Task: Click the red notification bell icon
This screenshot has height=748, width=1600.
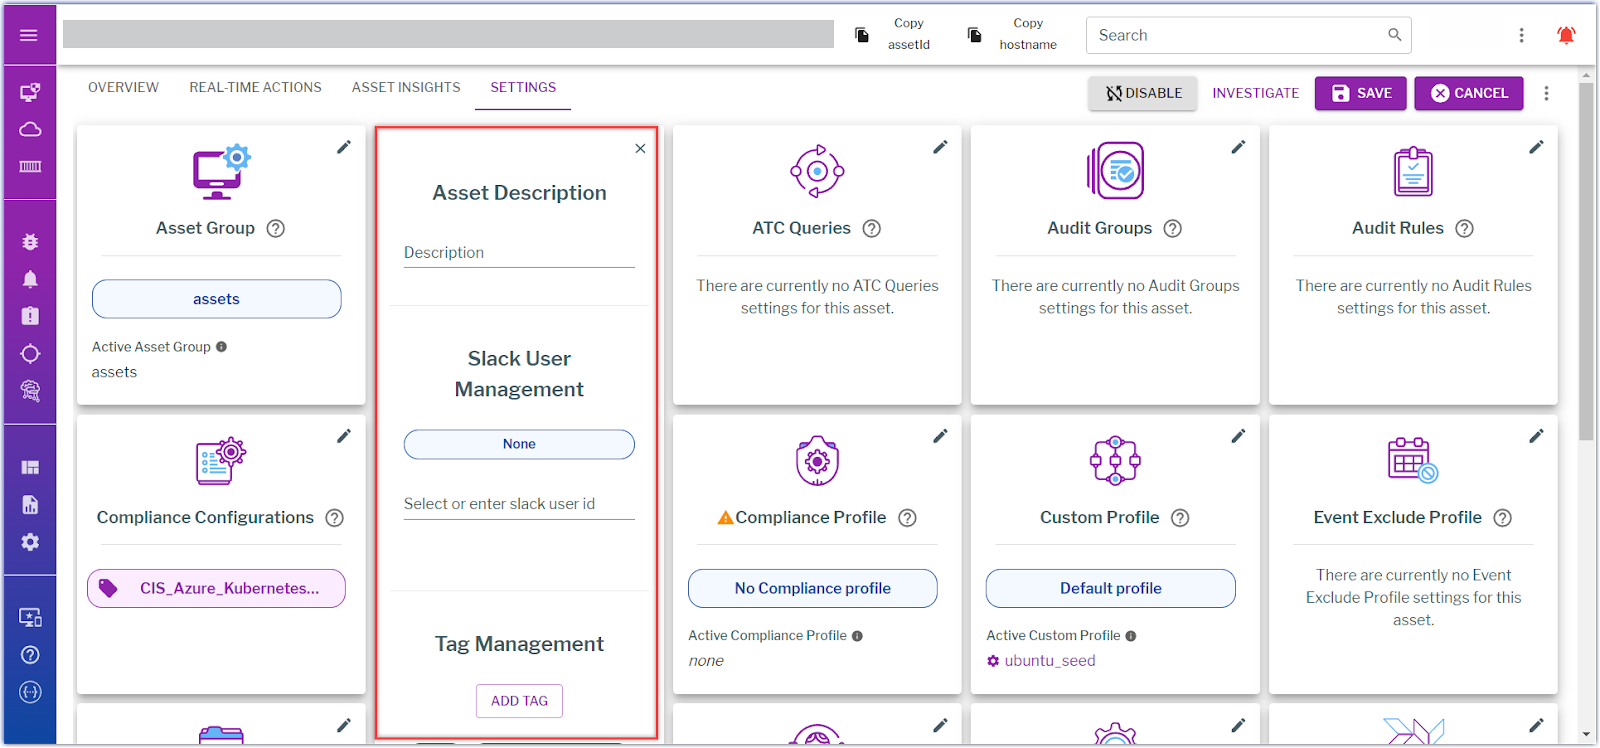Action: pos(1566,35)
